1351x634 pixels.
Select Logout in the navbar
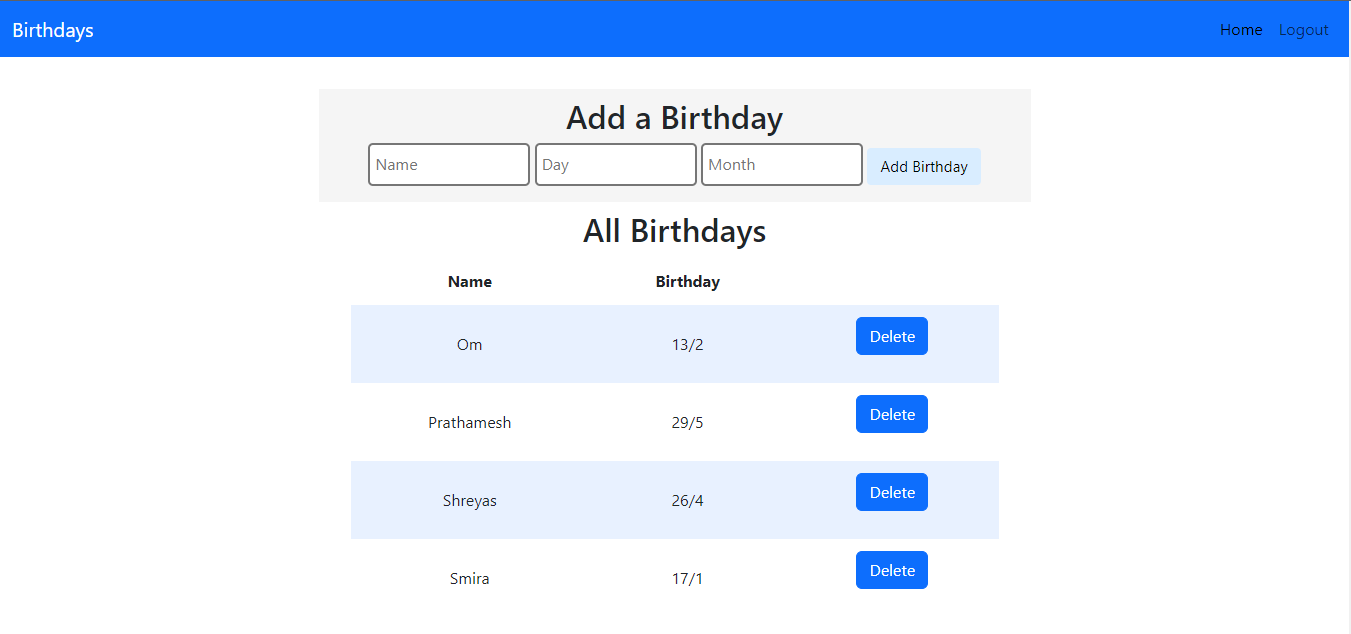(1303, 30)
